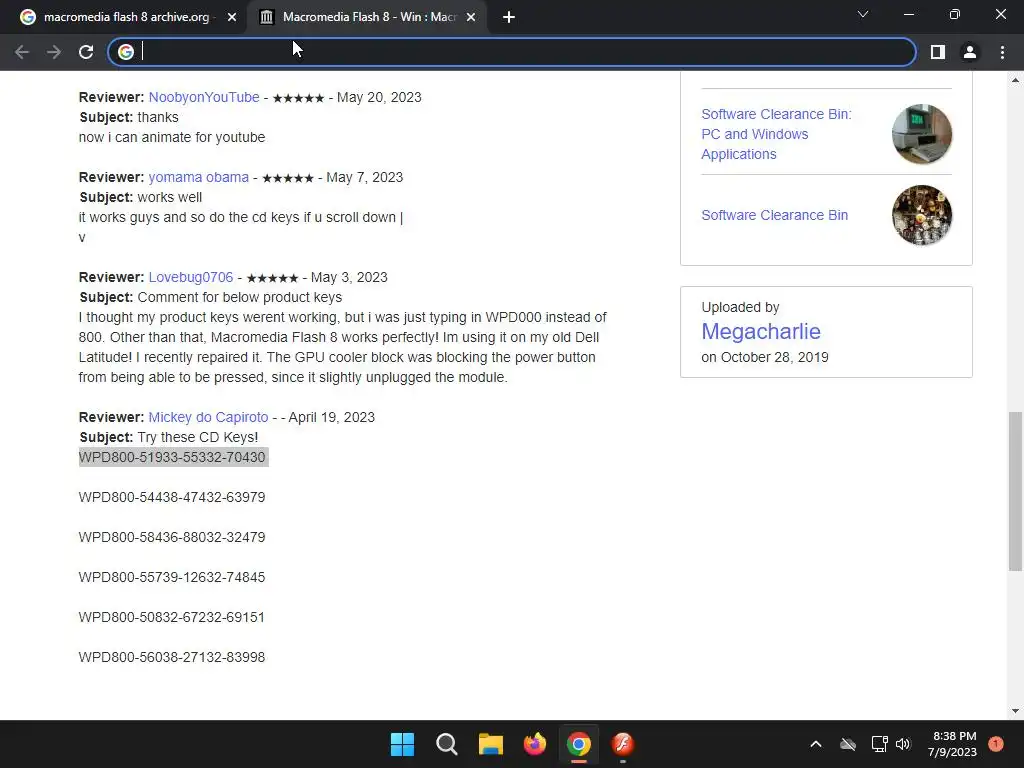Open the Windows Start menu
The height and width of the screenshot is (768, 1024).
[402, 744]
